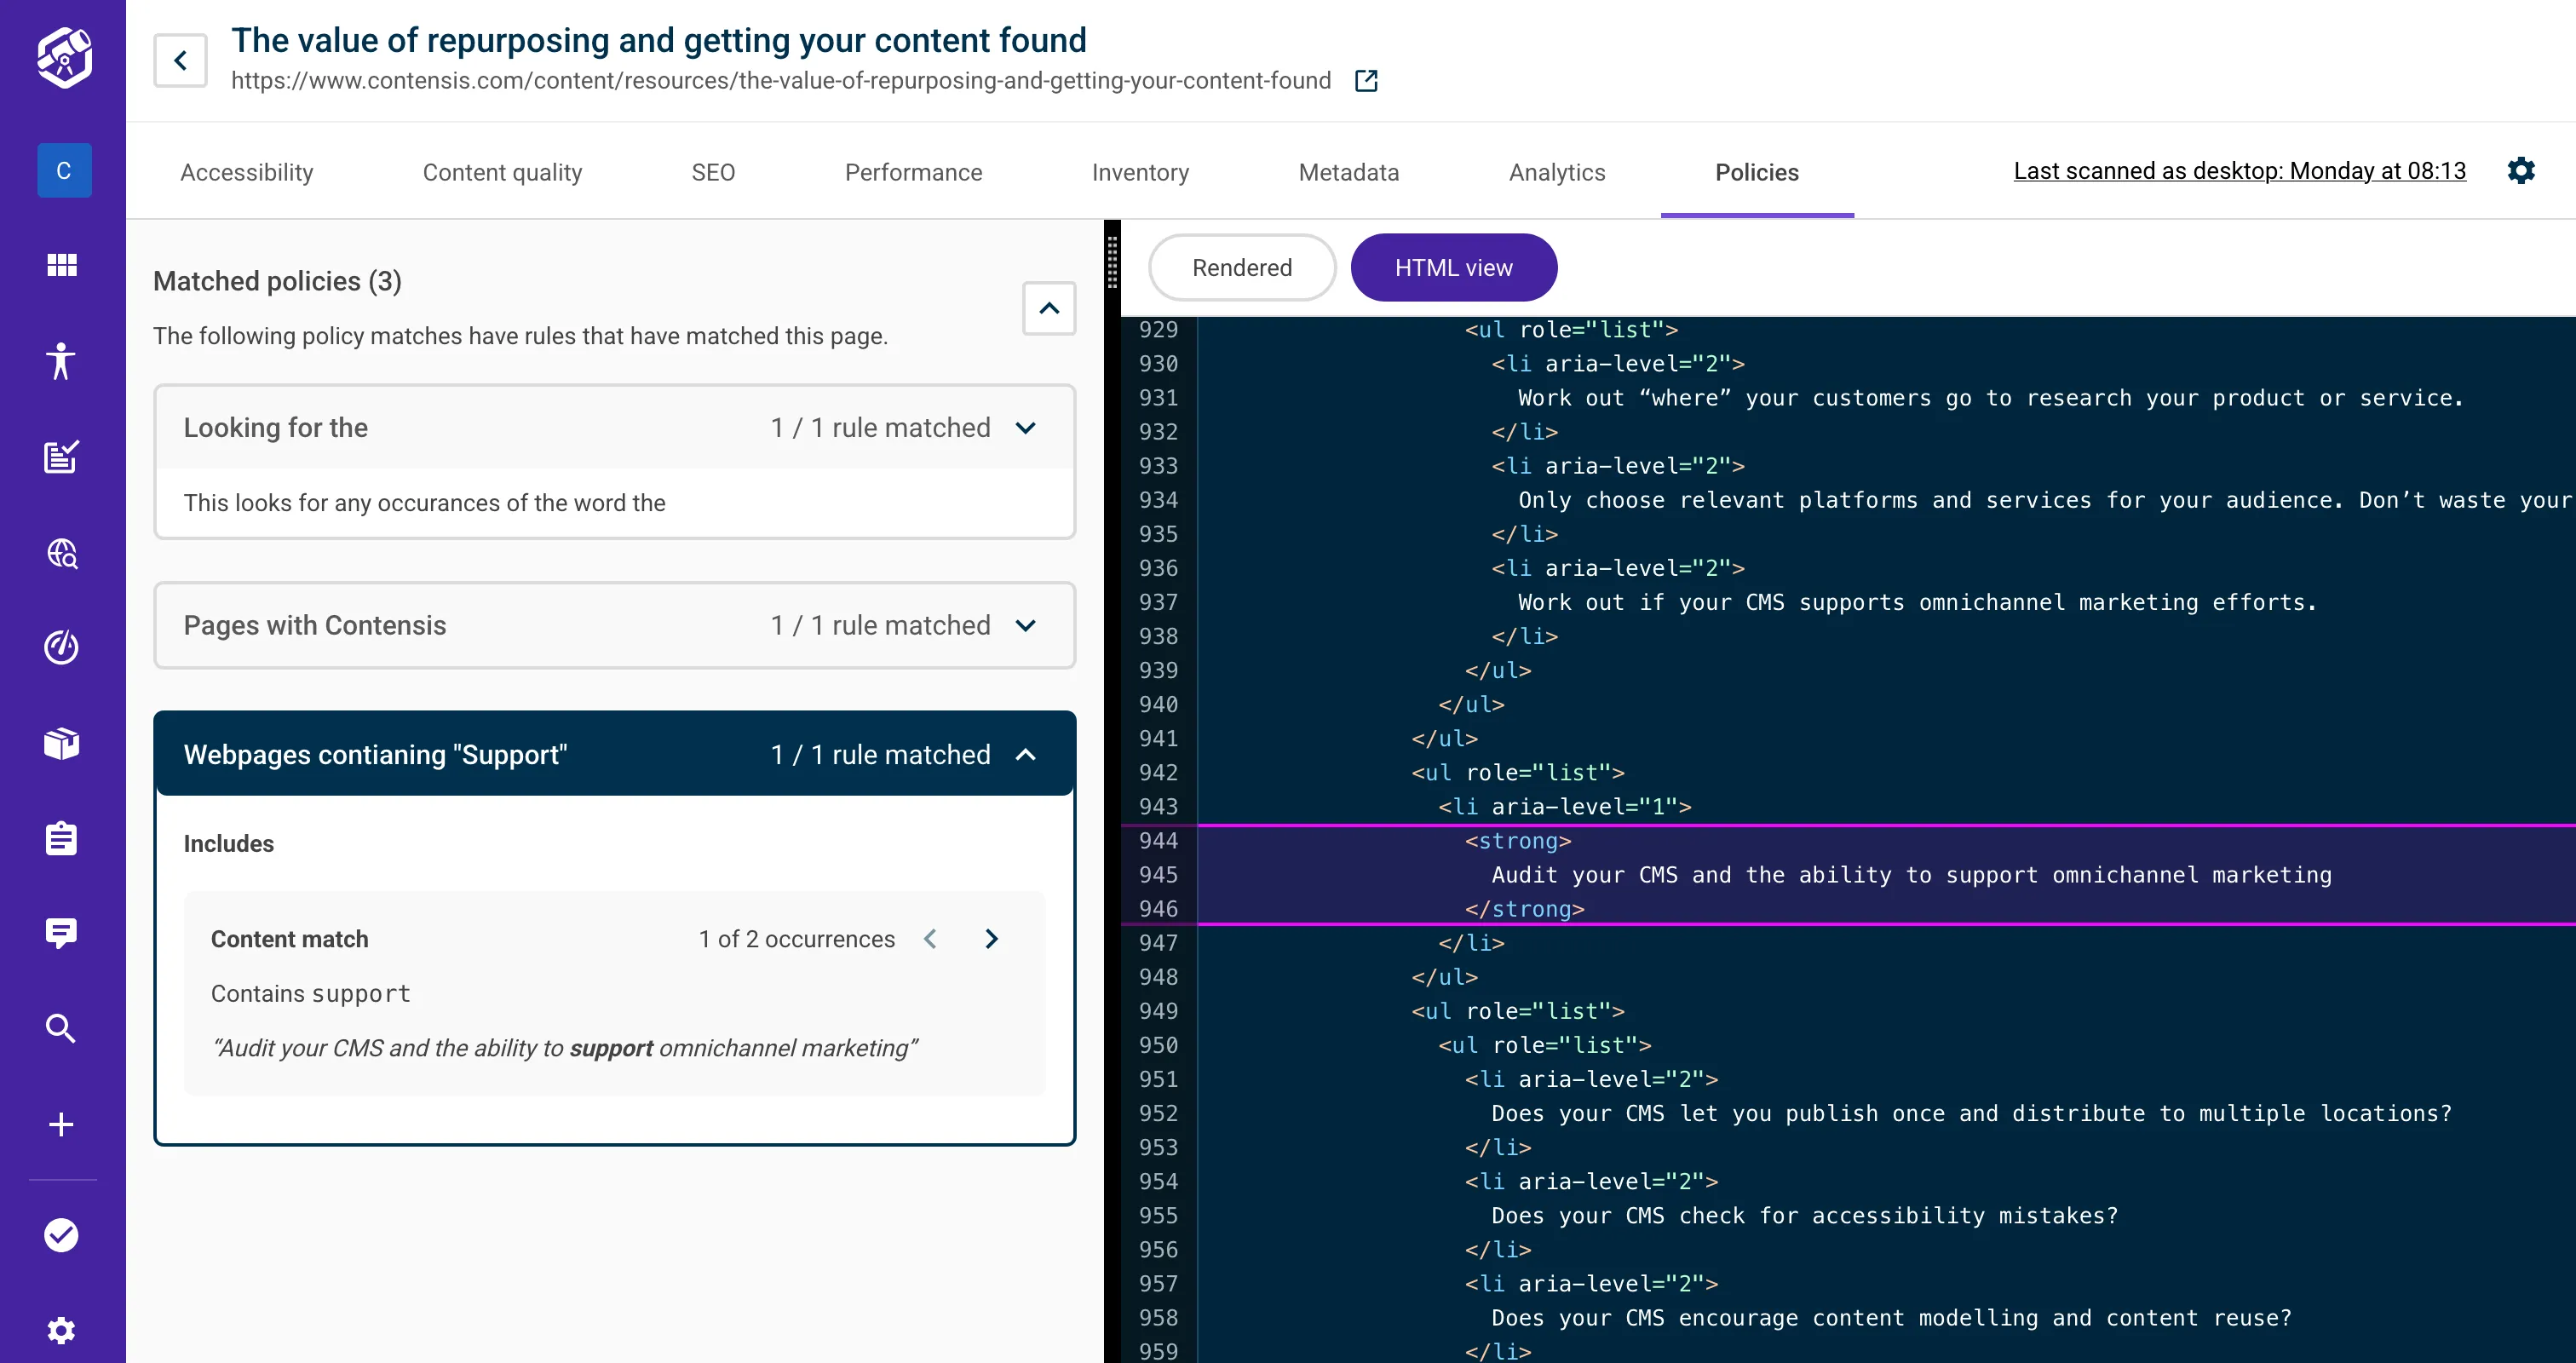The width and height of the screenshot is (2576, 1363).
Task: Expand the Pages with Contensis policy
Action: pyautogui.click(x=615, y=625)
